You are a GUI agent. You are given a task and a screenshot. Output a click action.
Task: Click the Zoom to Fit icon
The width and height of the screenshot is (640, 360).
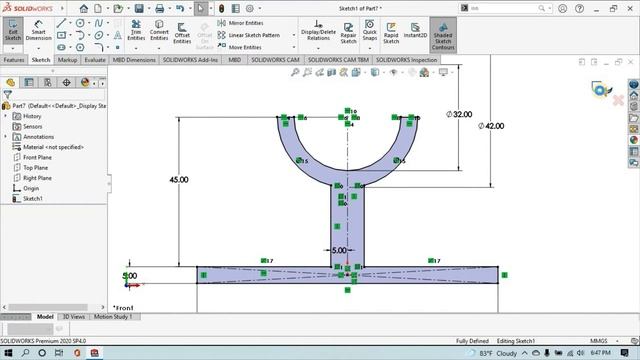click(295, 72)
